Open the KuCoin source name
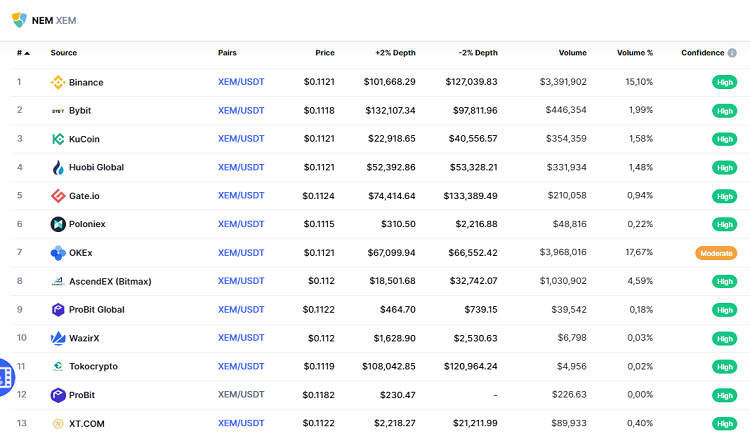This screenshot has height=436, width=750. tap(84, 139)
